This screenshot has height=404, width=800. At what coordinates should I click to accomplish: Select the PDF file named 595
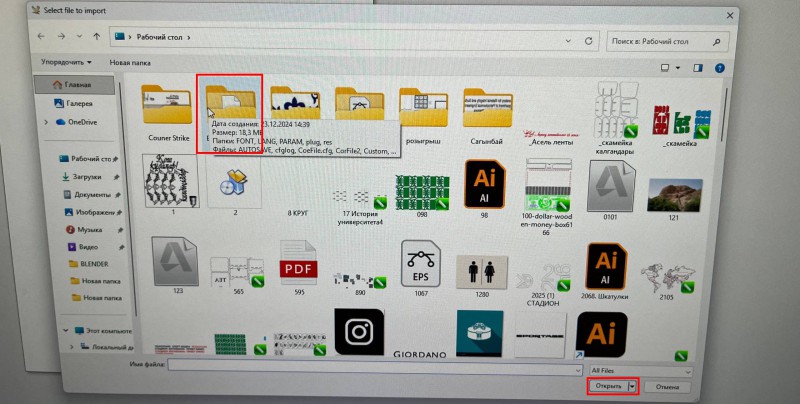point(298,268)
